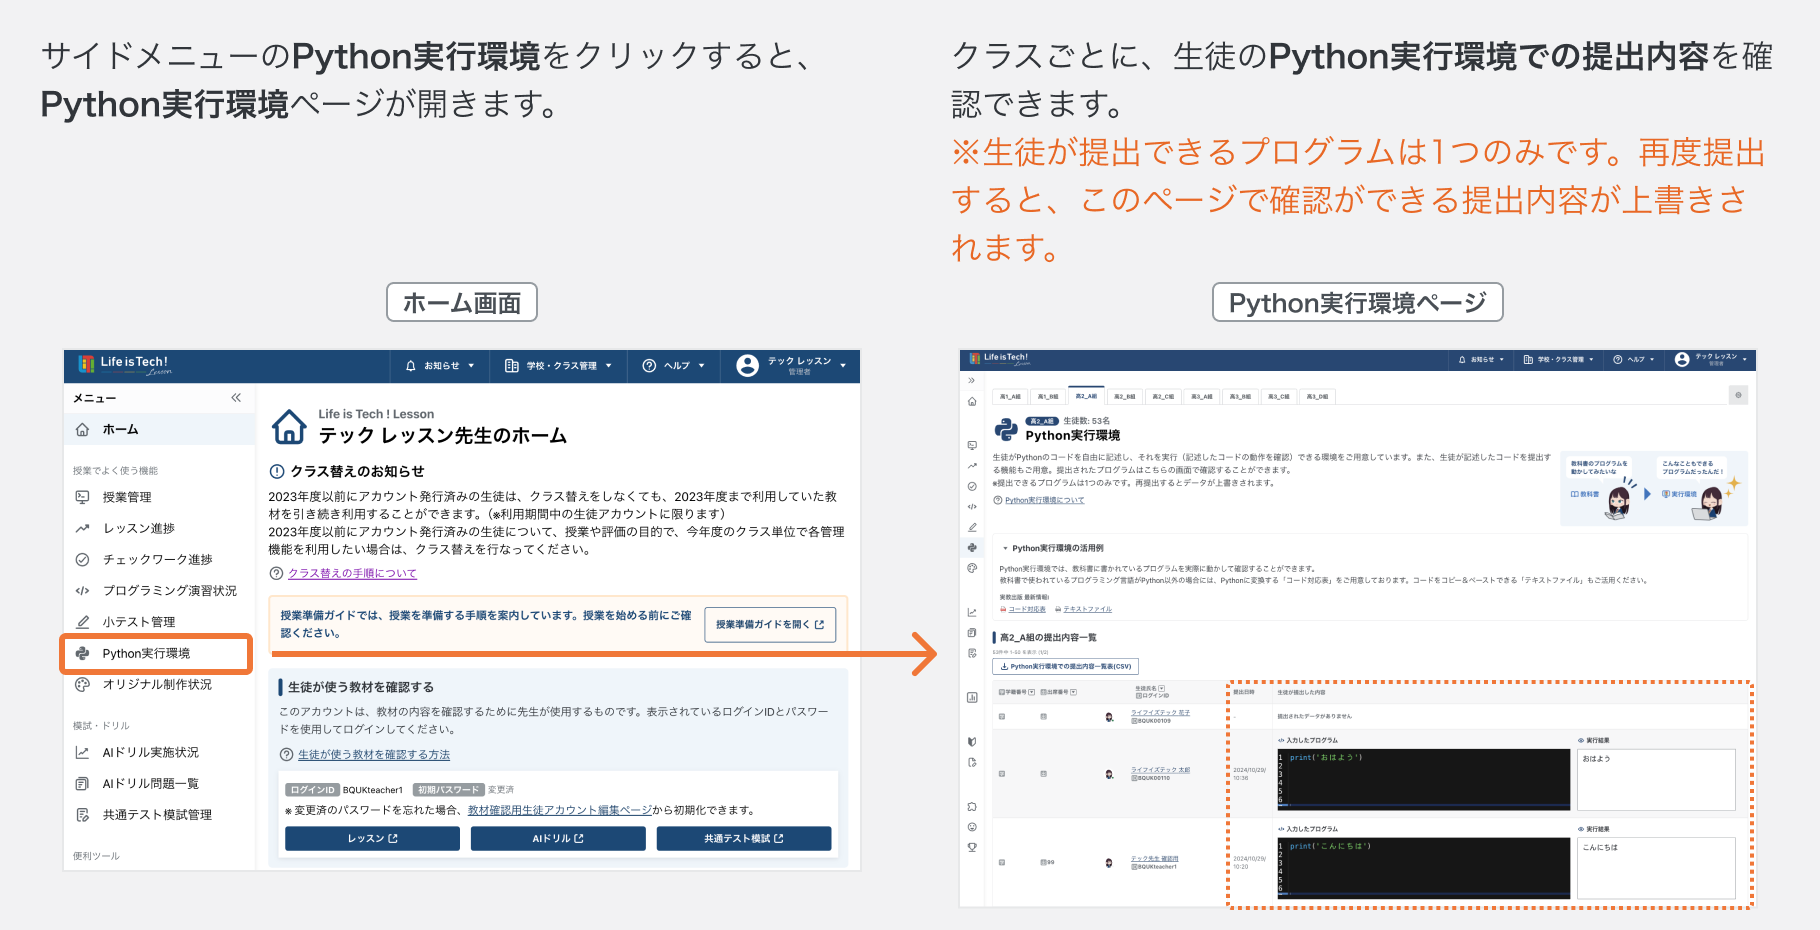Click the レッスン button on the home screen

click(372, 838)
